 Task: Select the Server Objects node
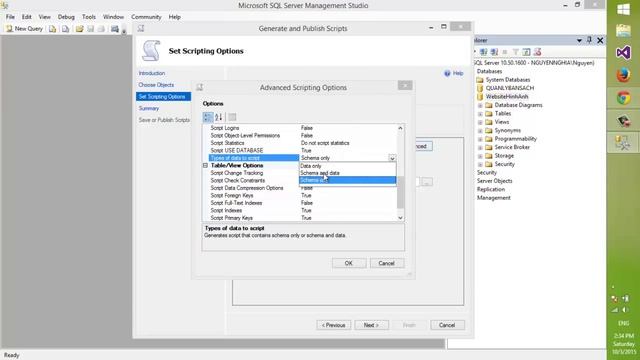point(494,181)
